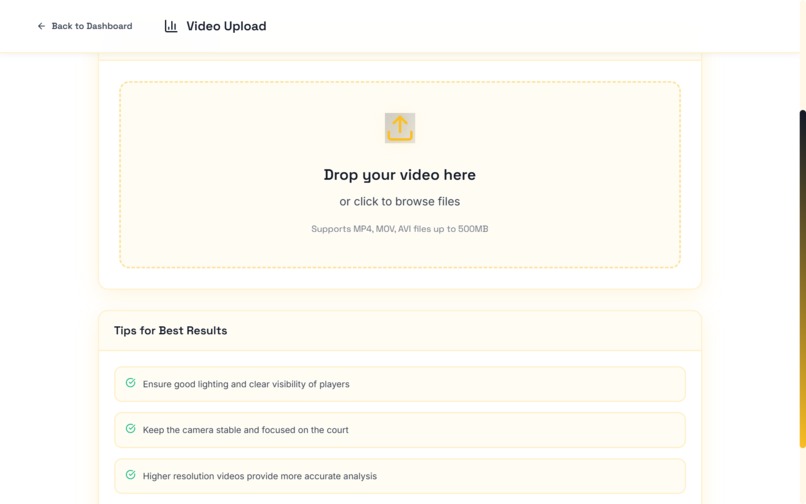Click 'or click to browse files' text
Screen dimensions: 806x504
[x=400, y=202]
